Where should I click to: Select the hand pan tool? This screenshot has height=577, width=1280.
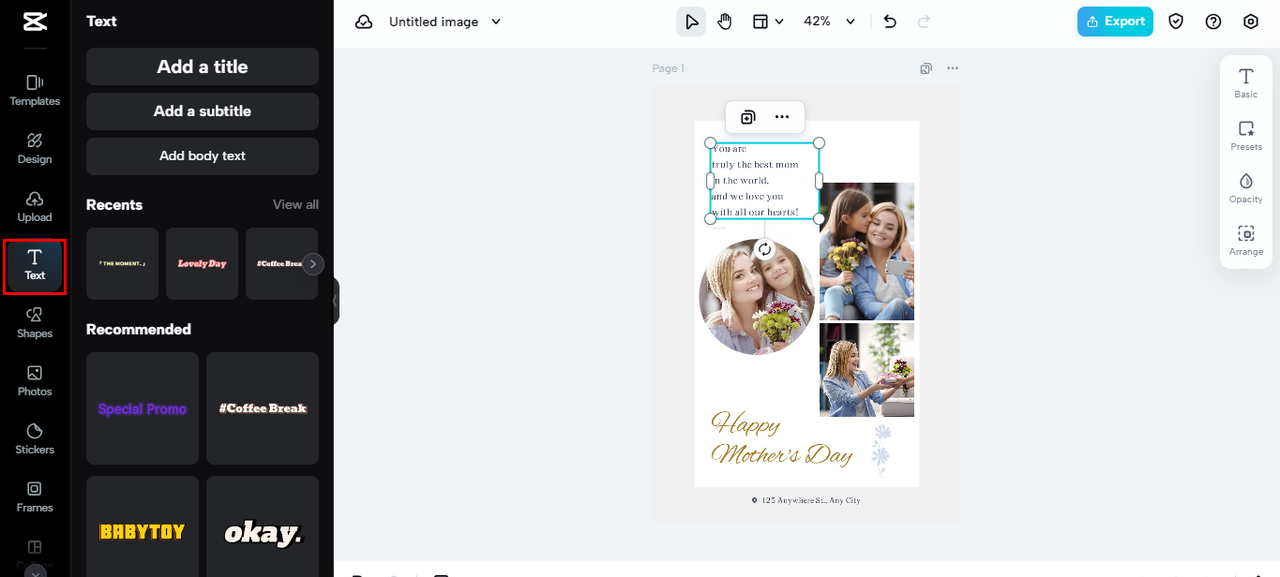coord(725,22)
